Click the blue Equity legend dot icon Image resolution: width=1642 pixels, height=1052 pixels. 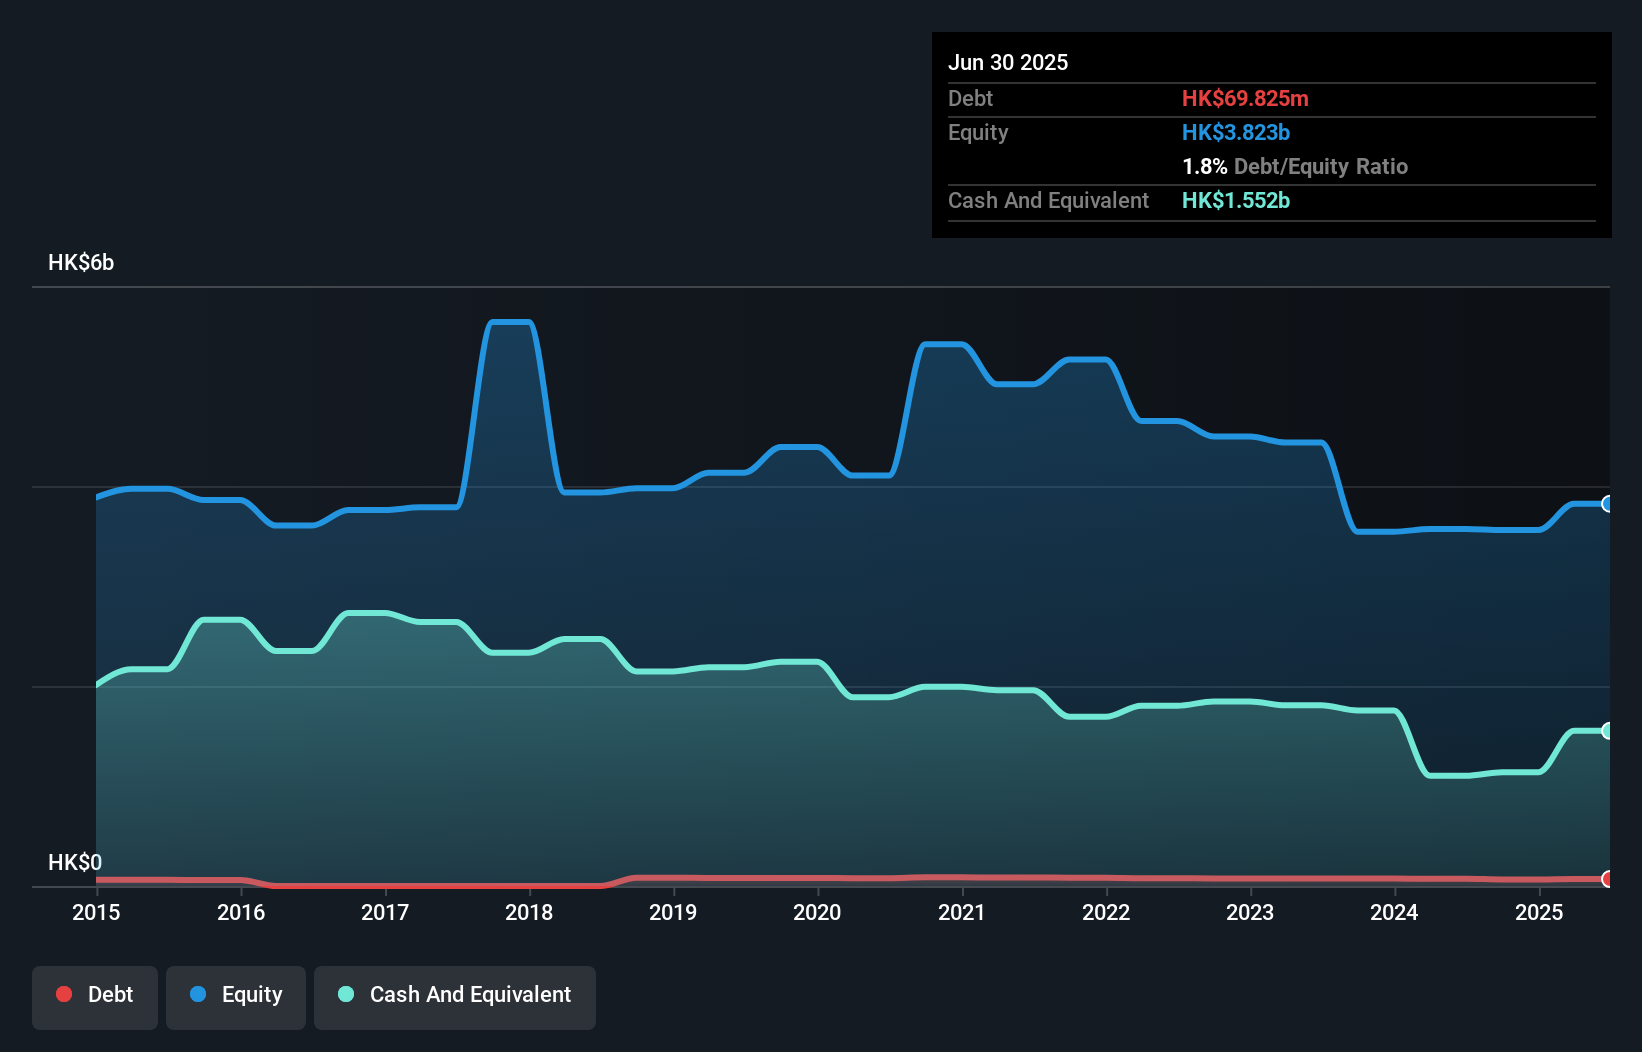[199, 994]
